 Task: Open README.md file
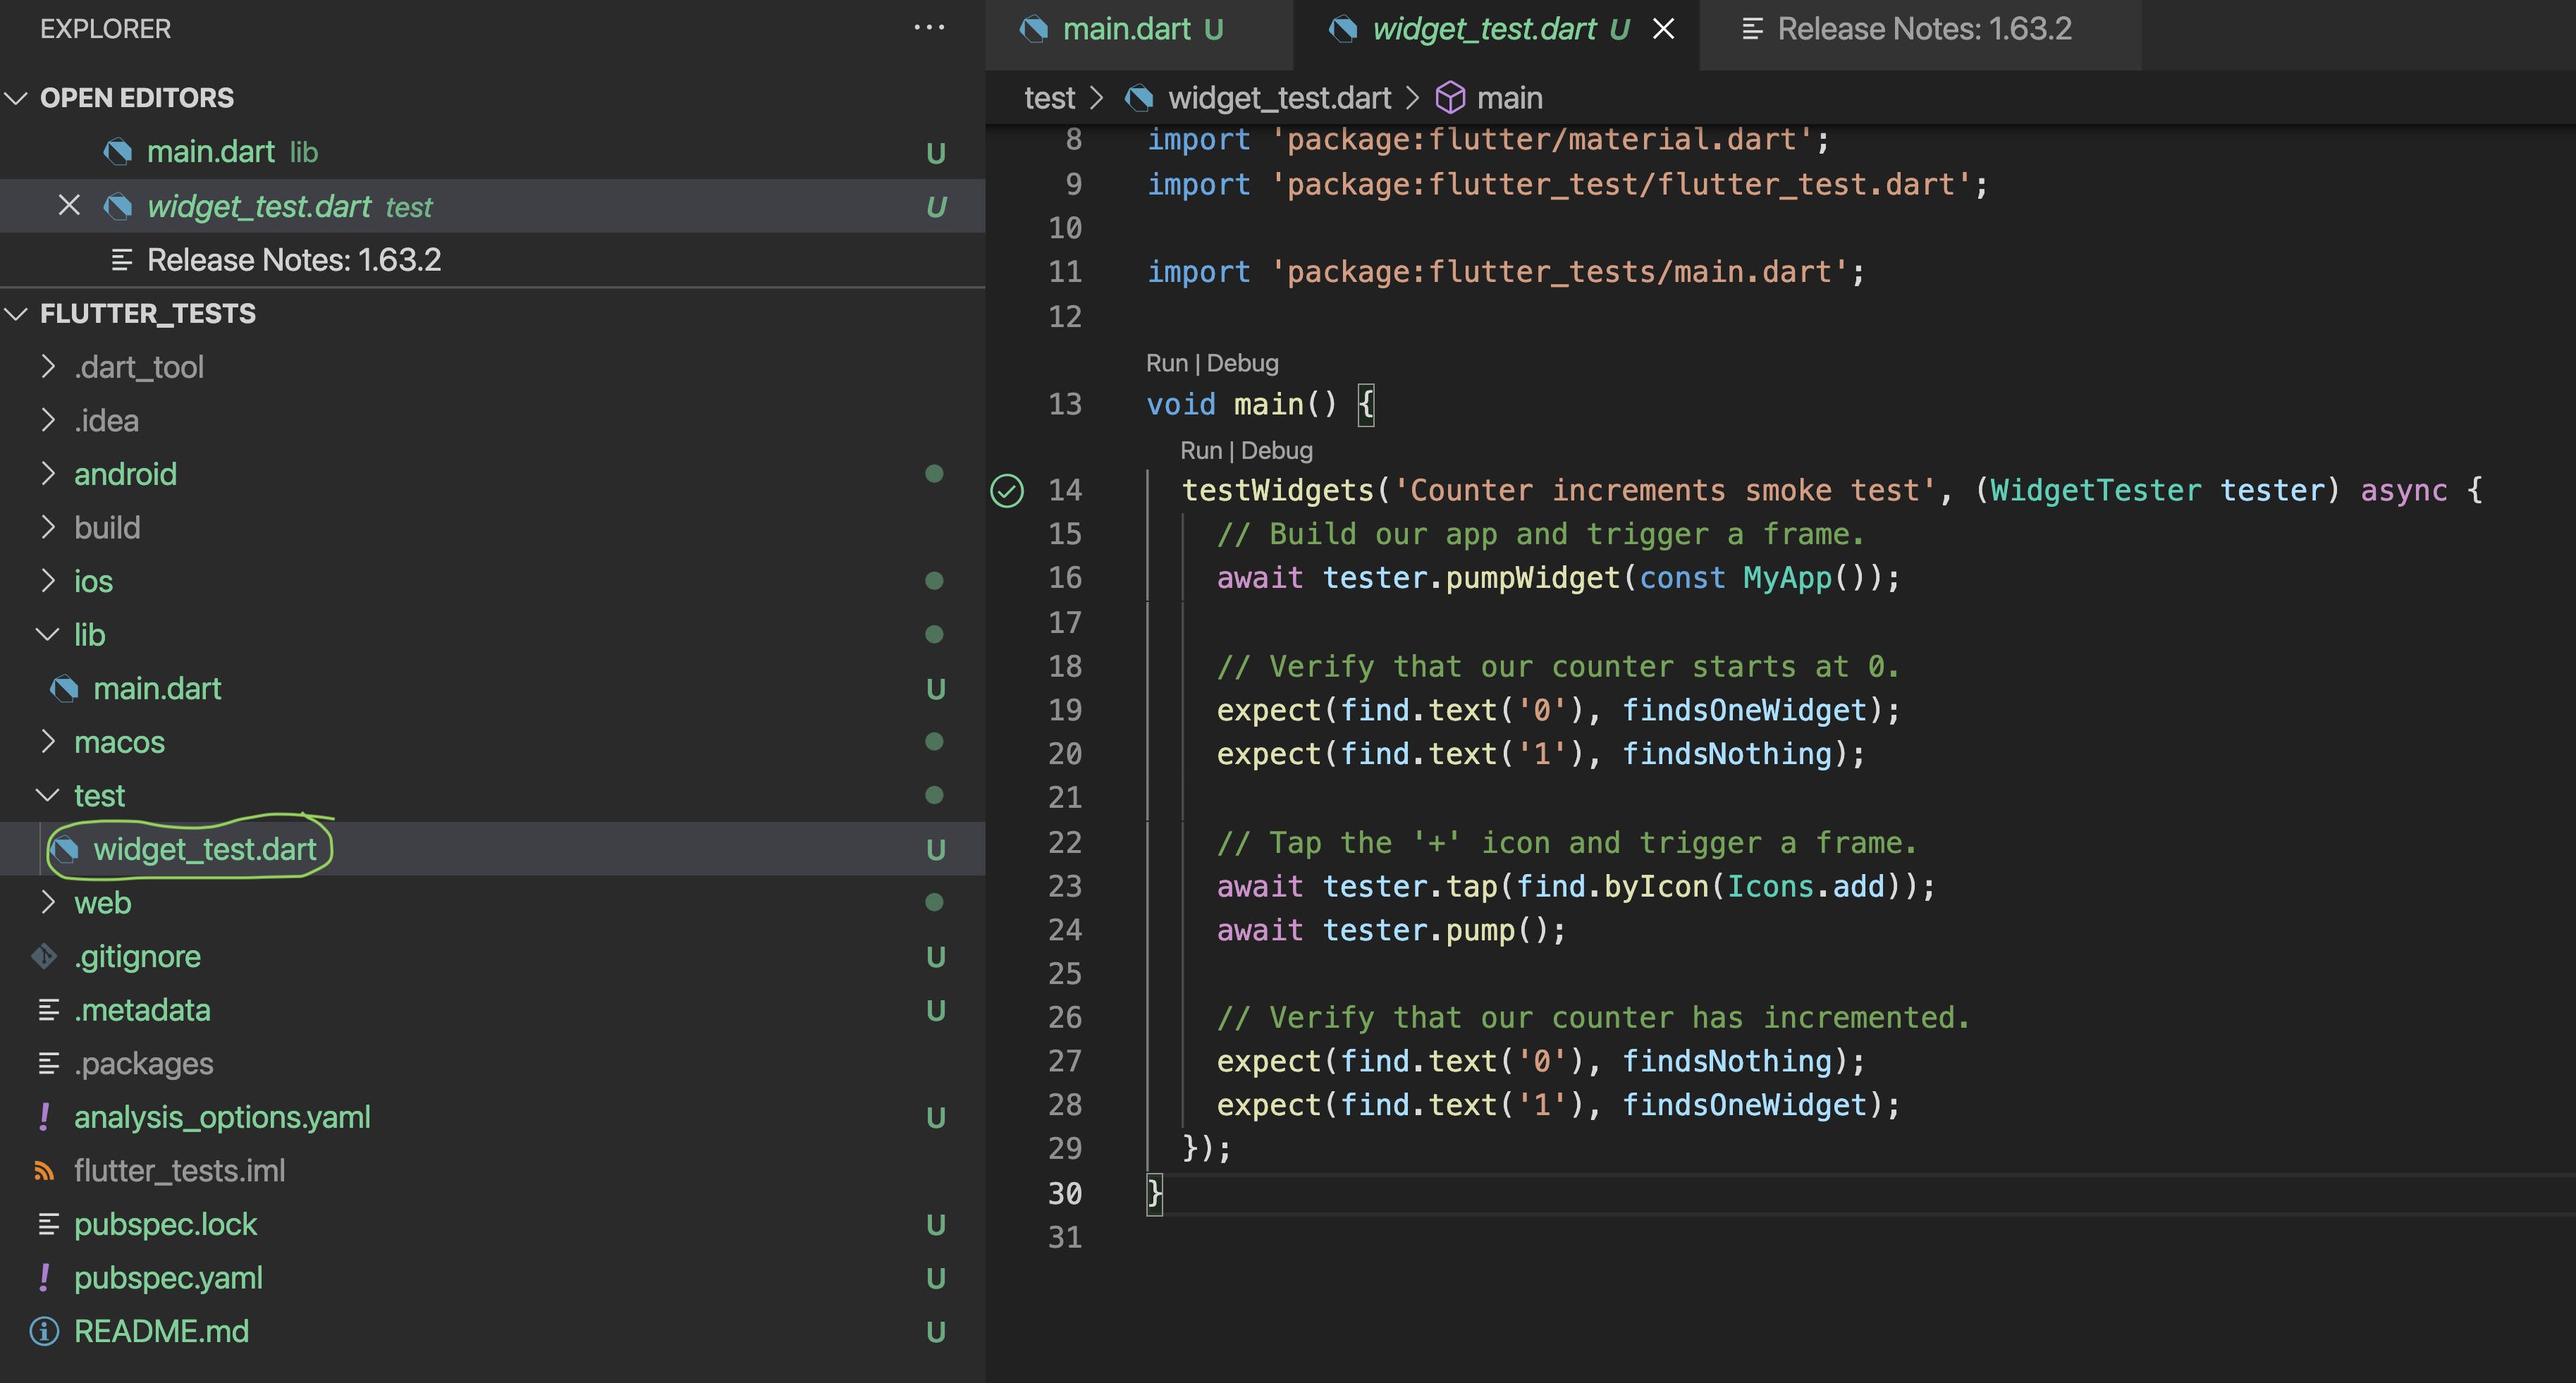coord(493,1331)
